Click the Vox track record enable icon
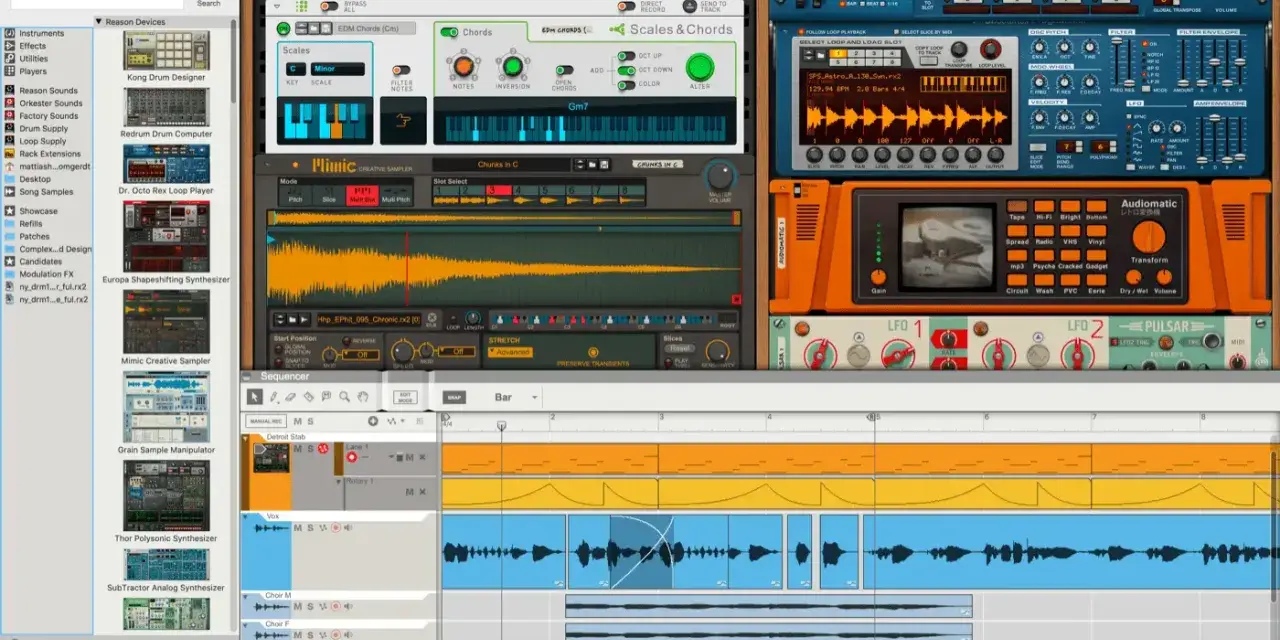The width and height of the screenshot is (1280, 640). pyautogui.click(x=336, y=527)
